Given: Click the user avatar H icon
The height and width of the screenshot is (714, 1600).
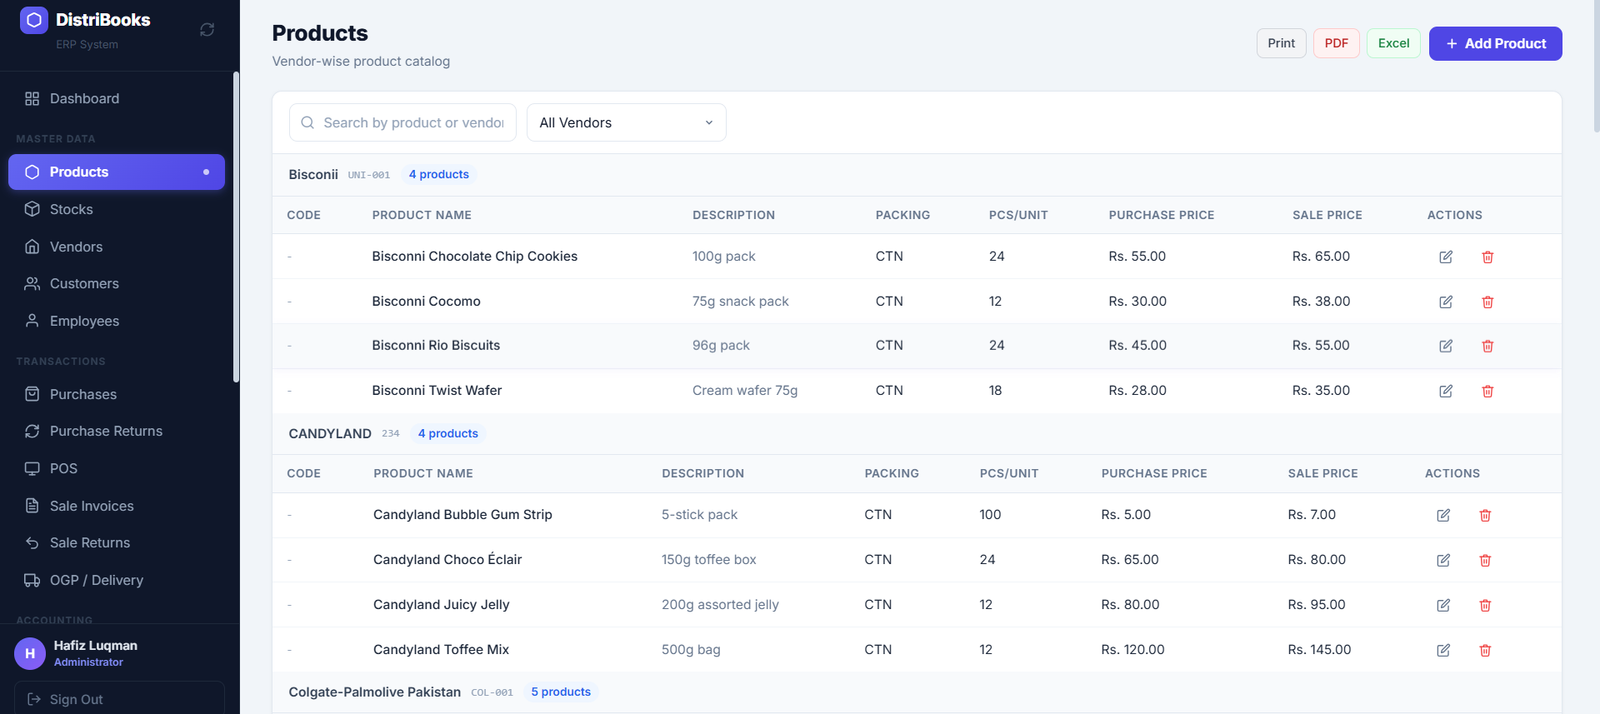Looking at the screenshot, I should click(30, 653).
